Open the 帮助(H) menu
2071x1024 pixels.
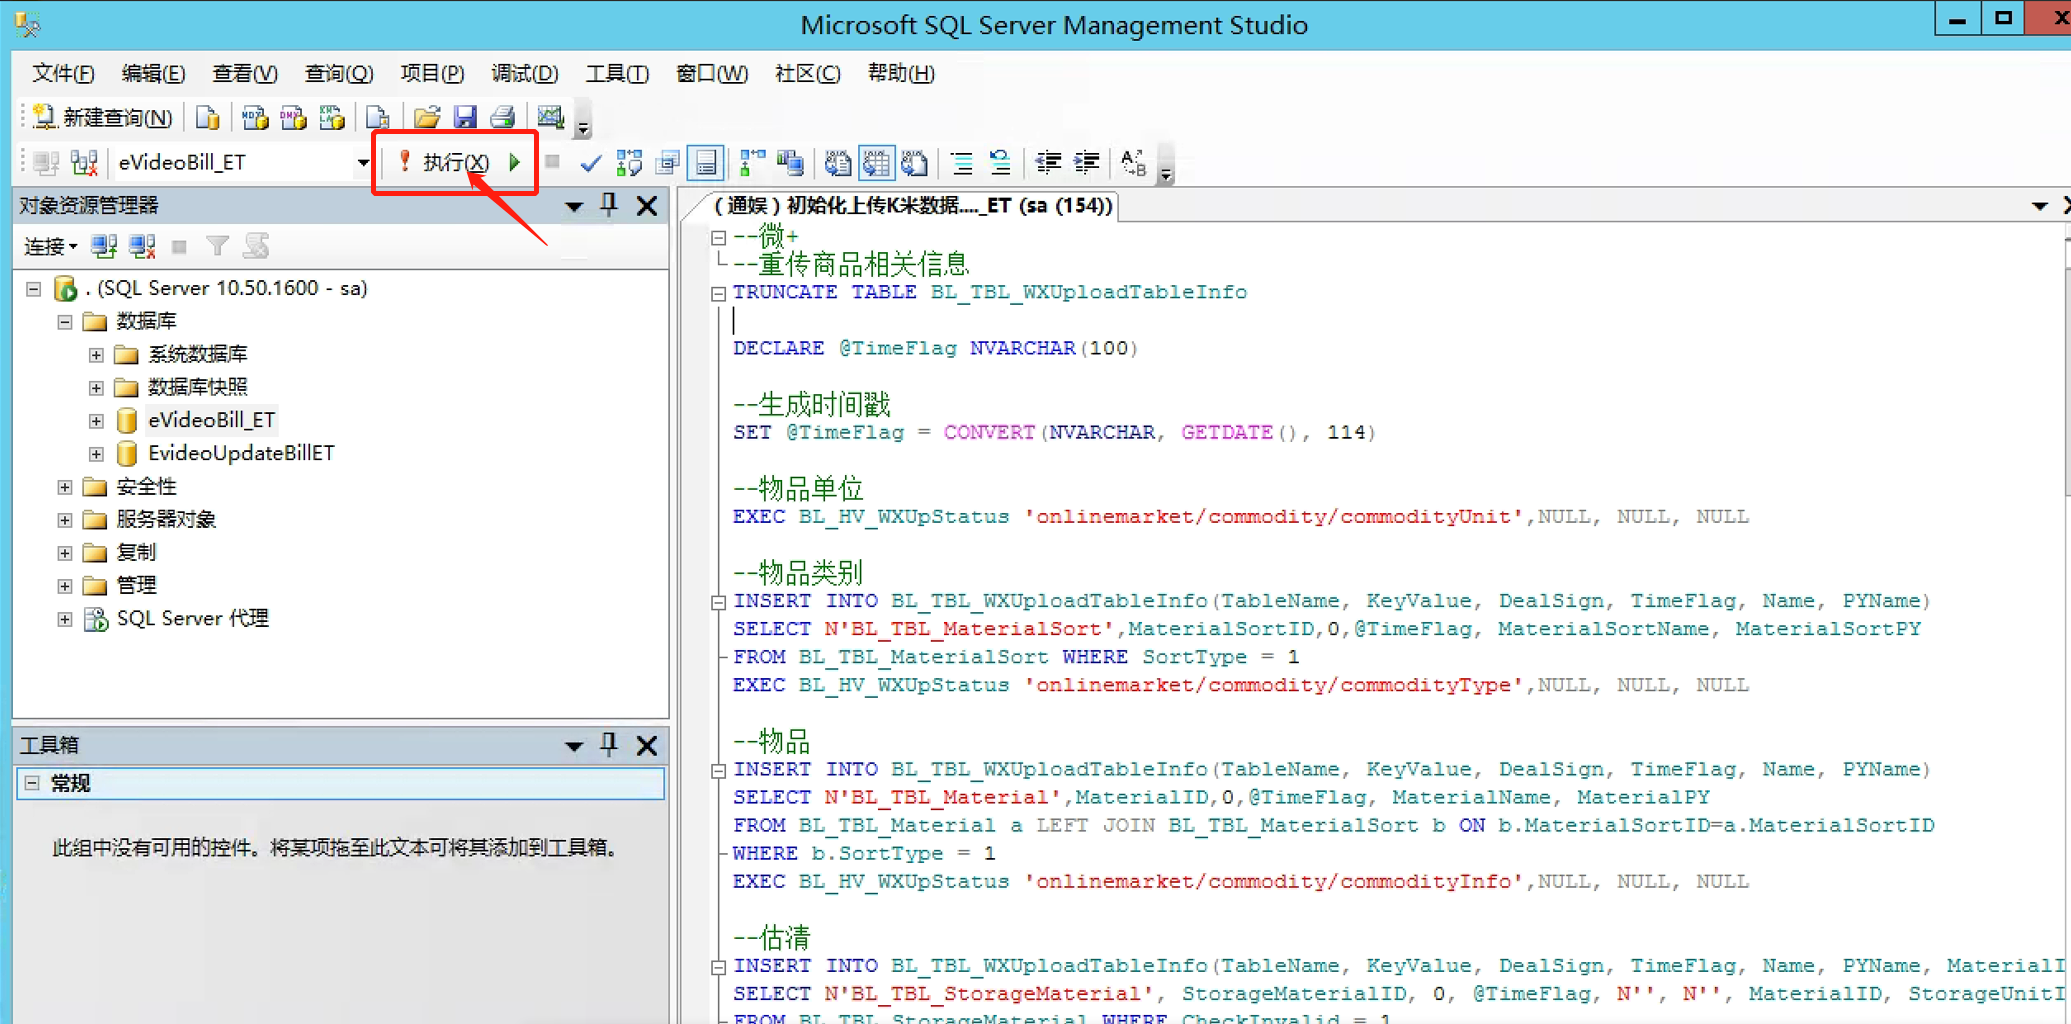click(x=901, y=73)
